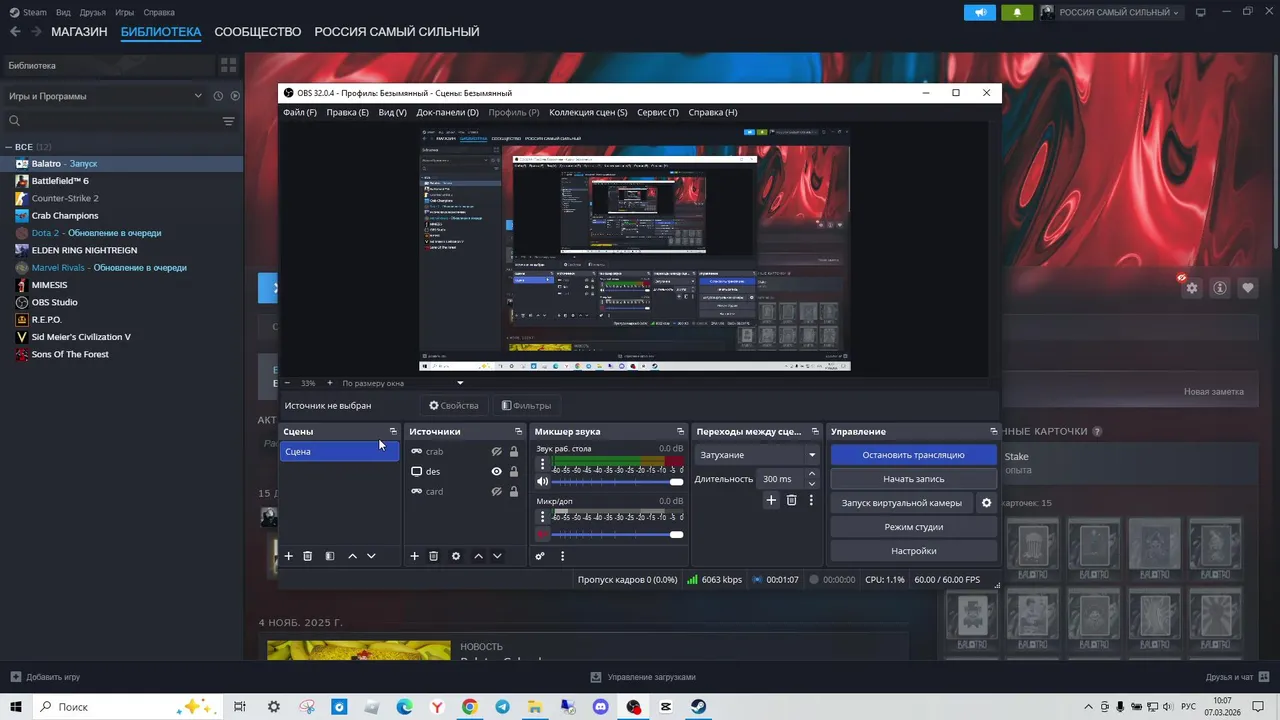Open Коллекция сцен (S) menu
The width and height of the screenshot is (1280, 720).
click(x=588, y=112)
